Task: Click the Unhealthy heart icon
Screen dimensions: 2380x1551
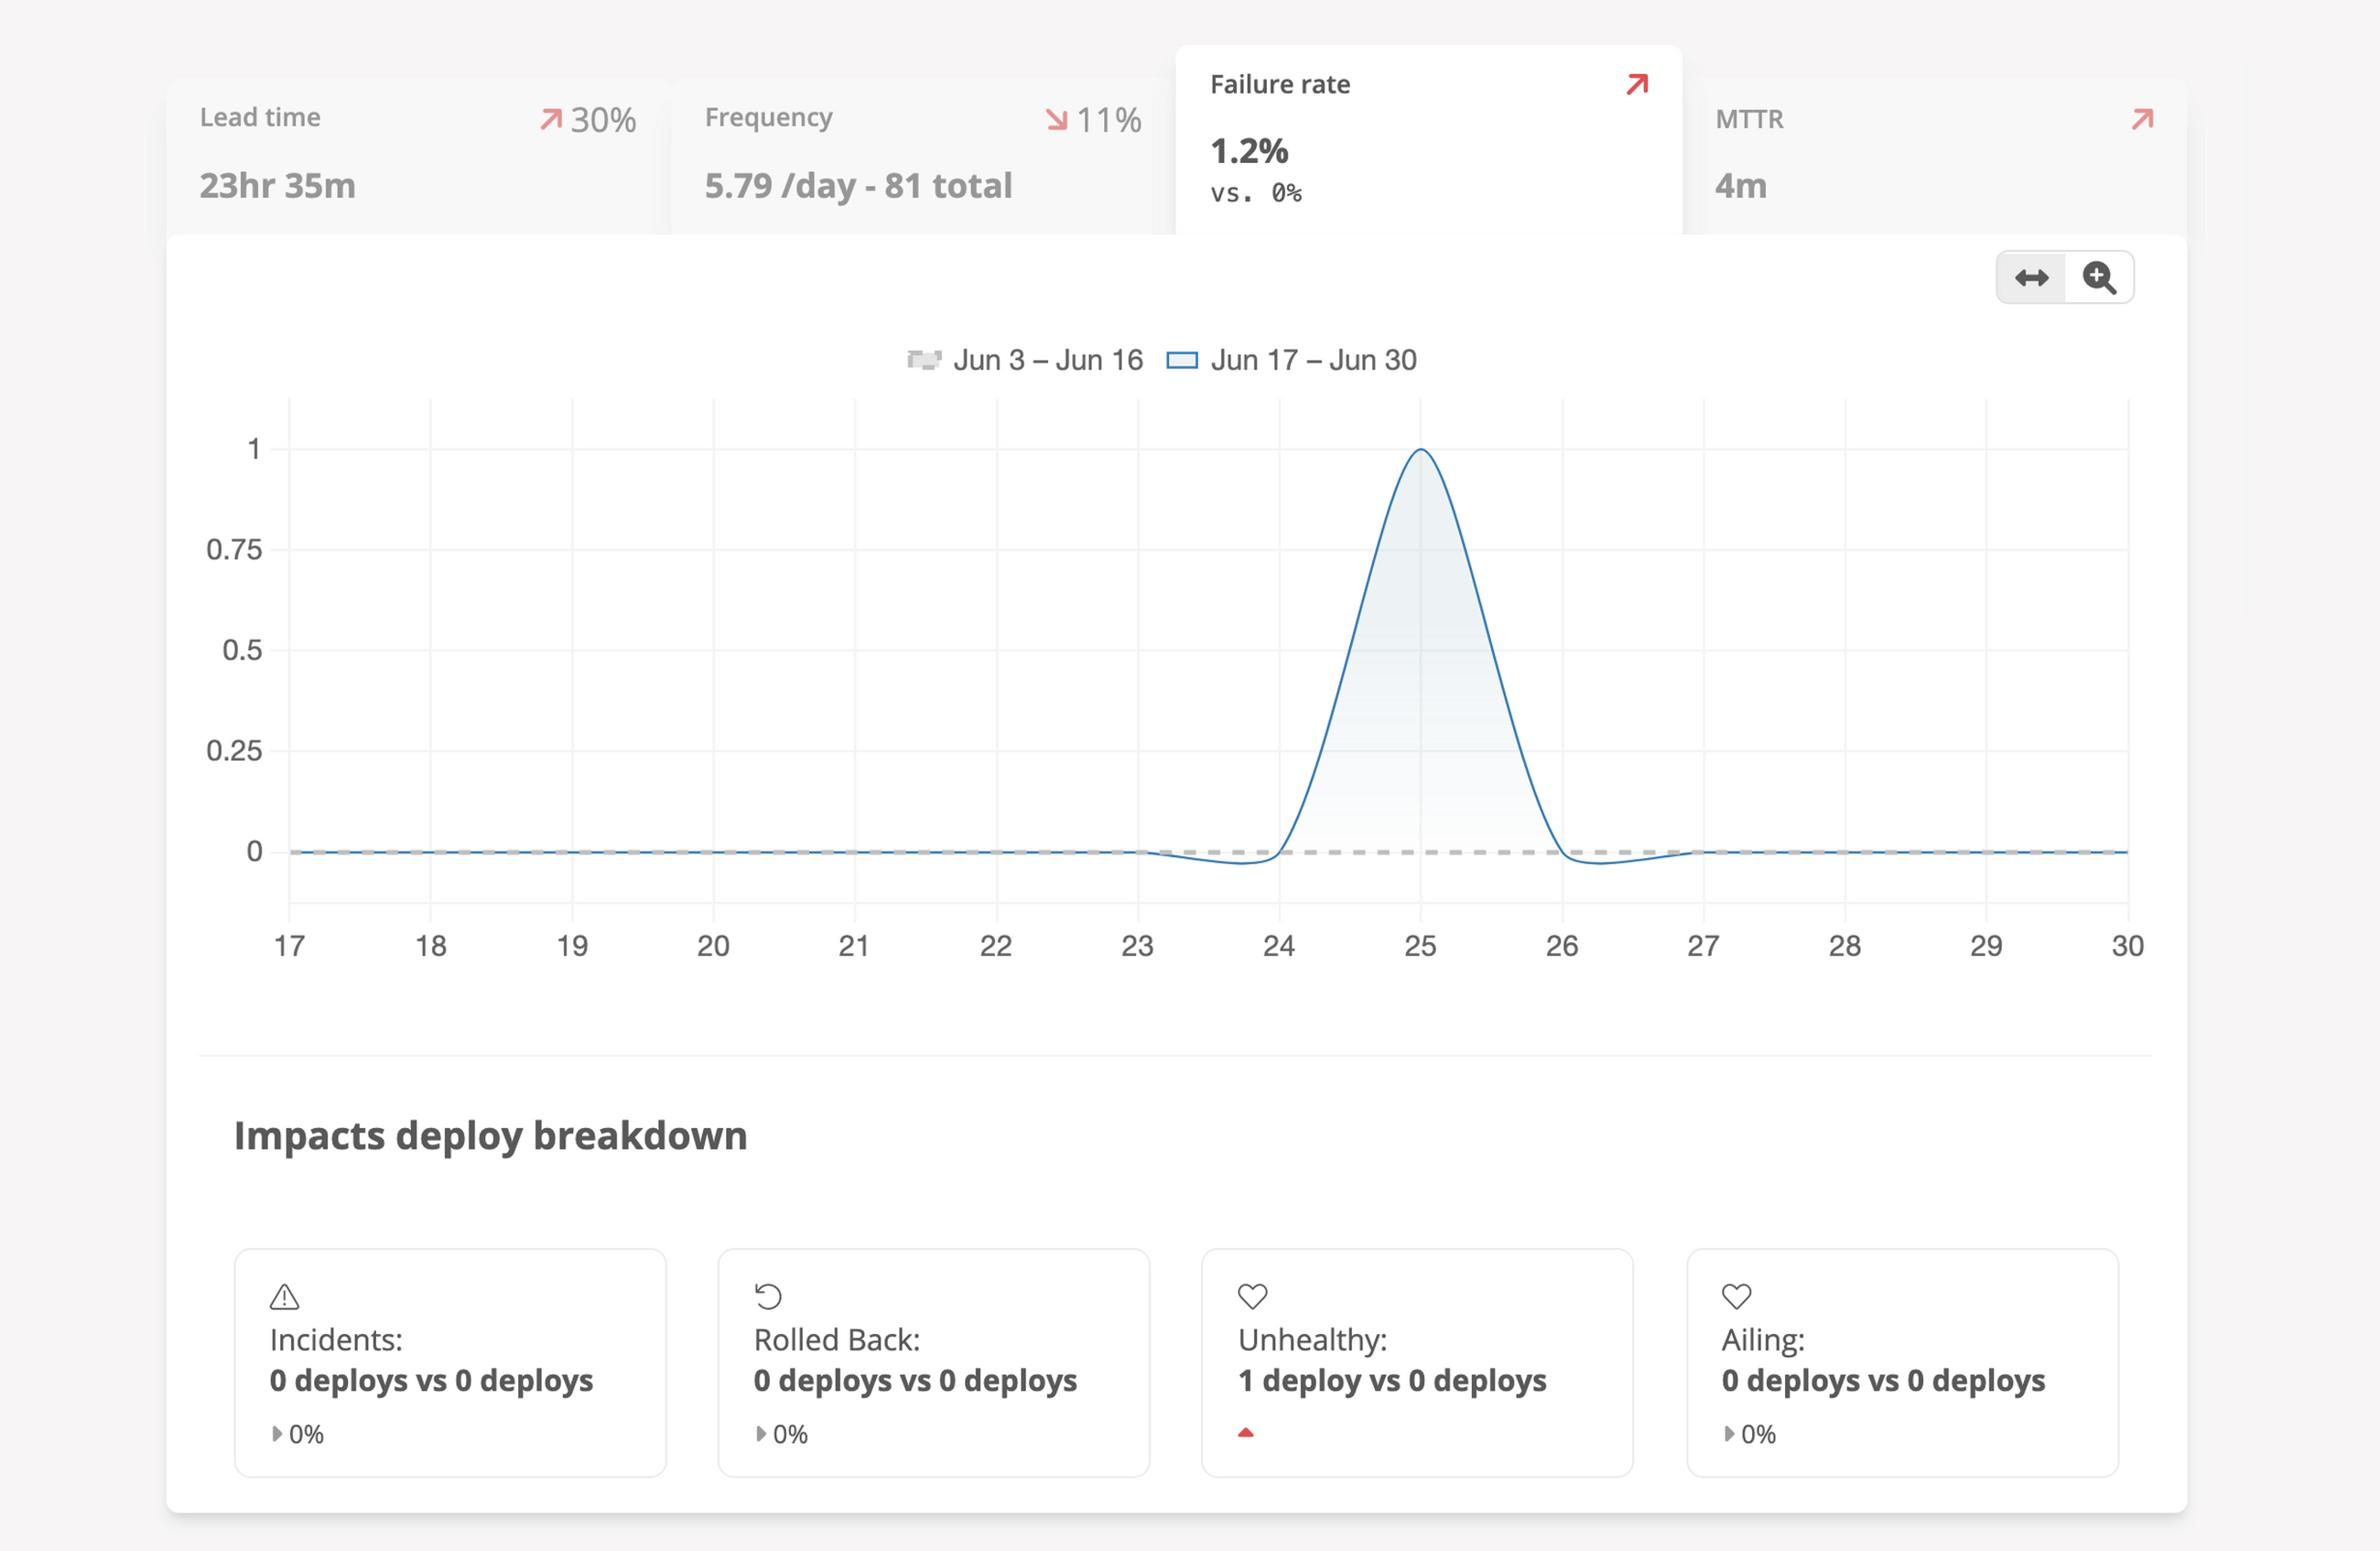Action: (x=1251, y=1297)
